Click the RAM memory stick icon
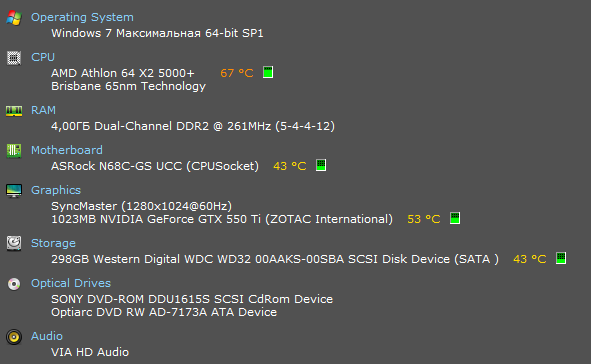 (14, 111)
